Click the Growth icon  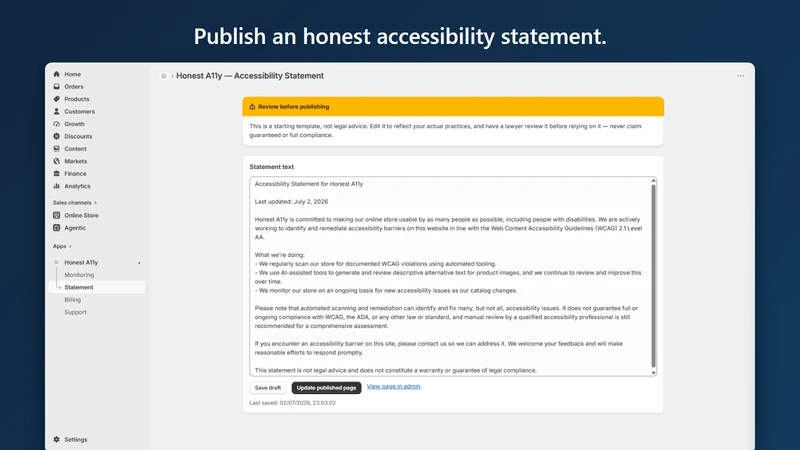click(57, 124)
